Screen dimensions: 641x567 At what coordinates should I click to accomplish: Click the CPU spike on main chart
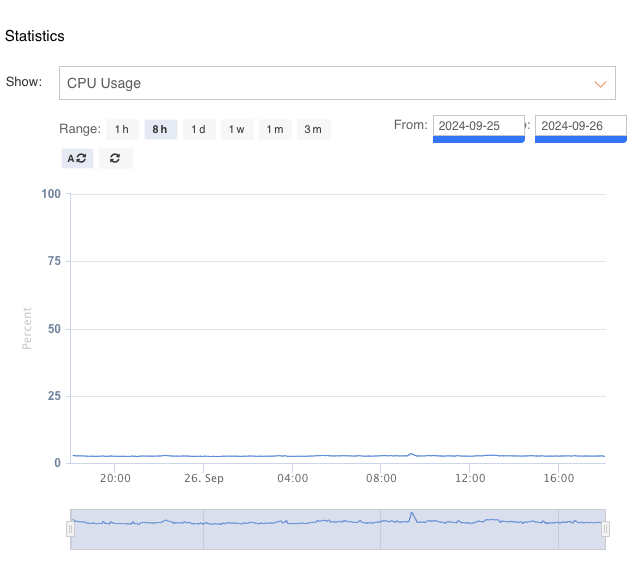click(411, 454)
